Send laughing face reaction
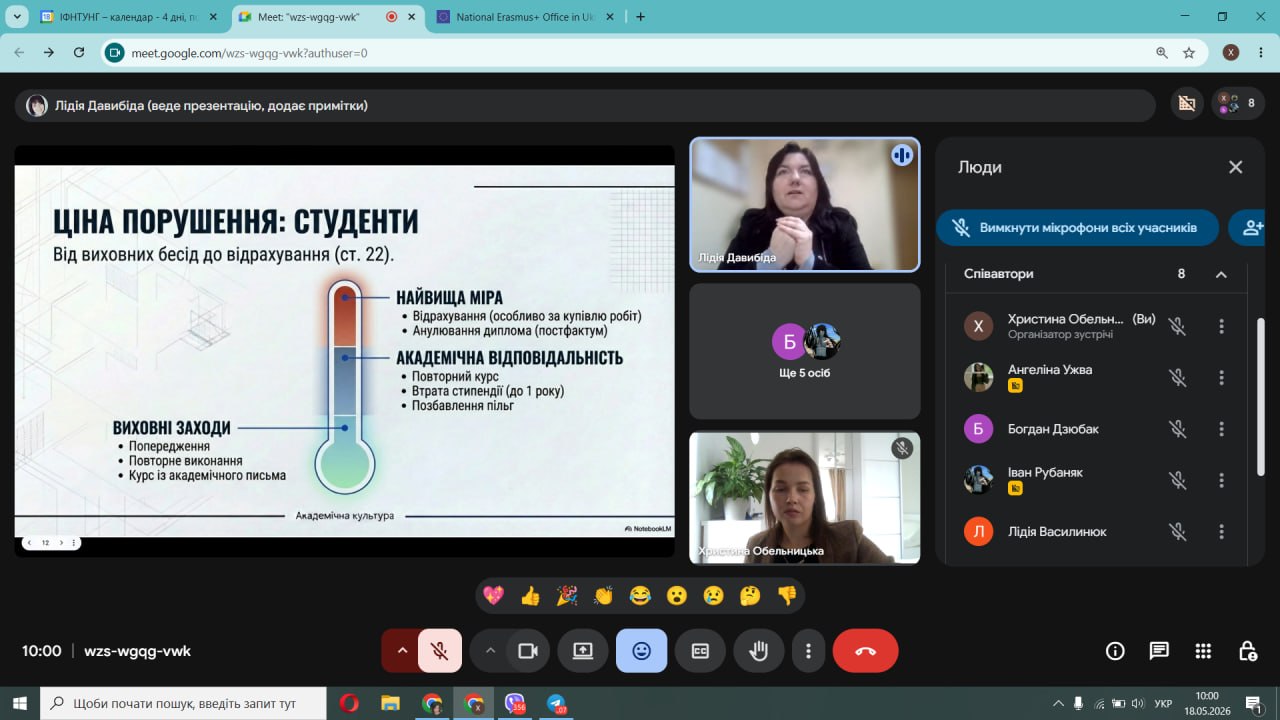Viewport: 1280px width, 720px height. [640, 596]
